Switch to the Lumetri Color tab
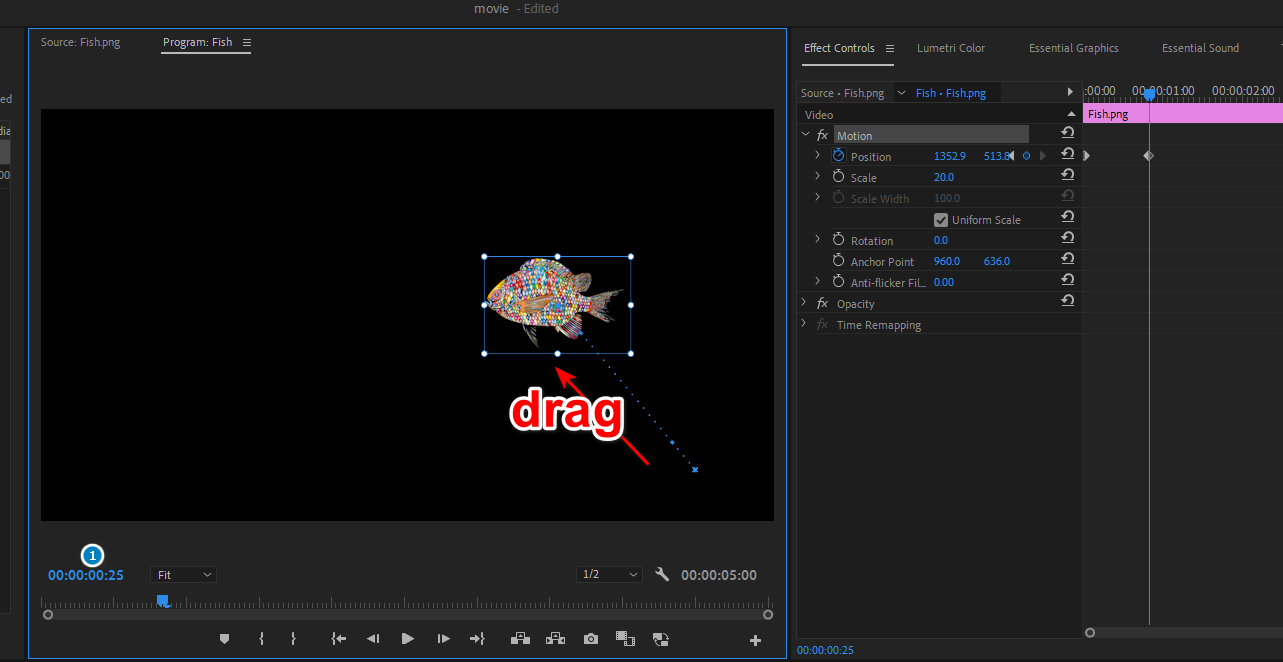Image resolution: width=1283 pixels, height=662 pixels. [950, 48]
